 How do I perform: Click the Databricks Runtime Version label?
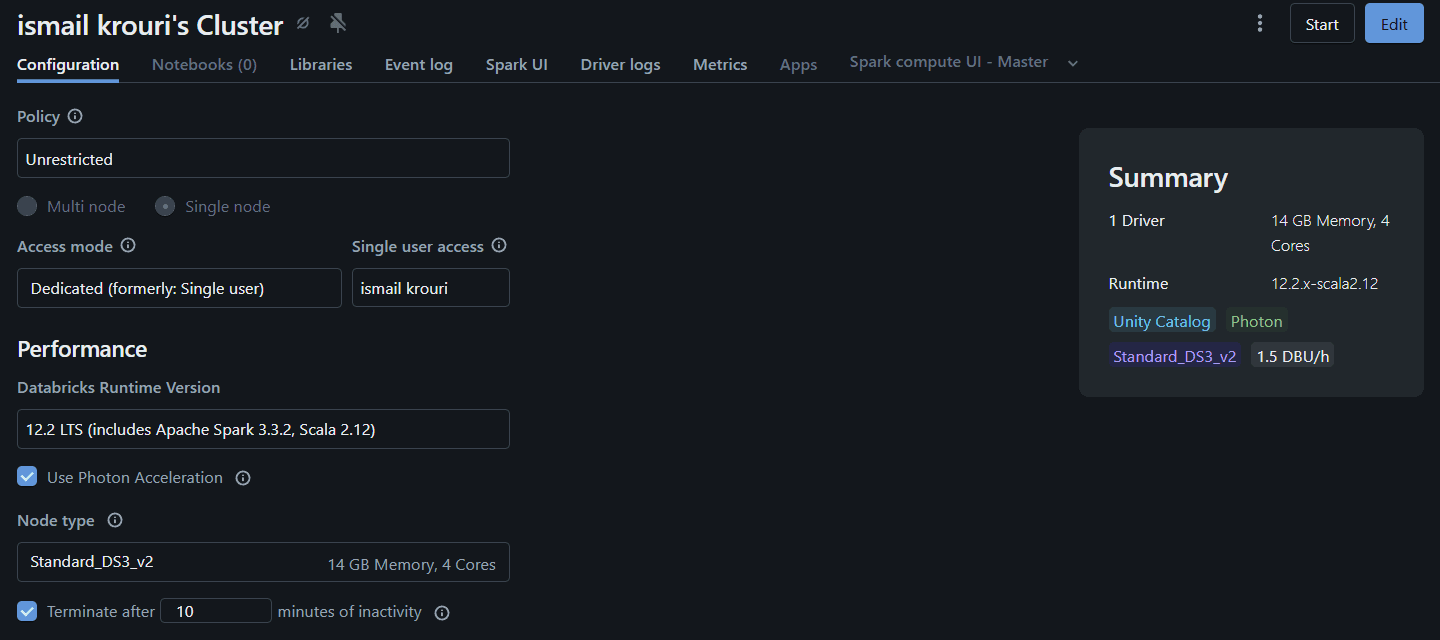tap(119, 388)
